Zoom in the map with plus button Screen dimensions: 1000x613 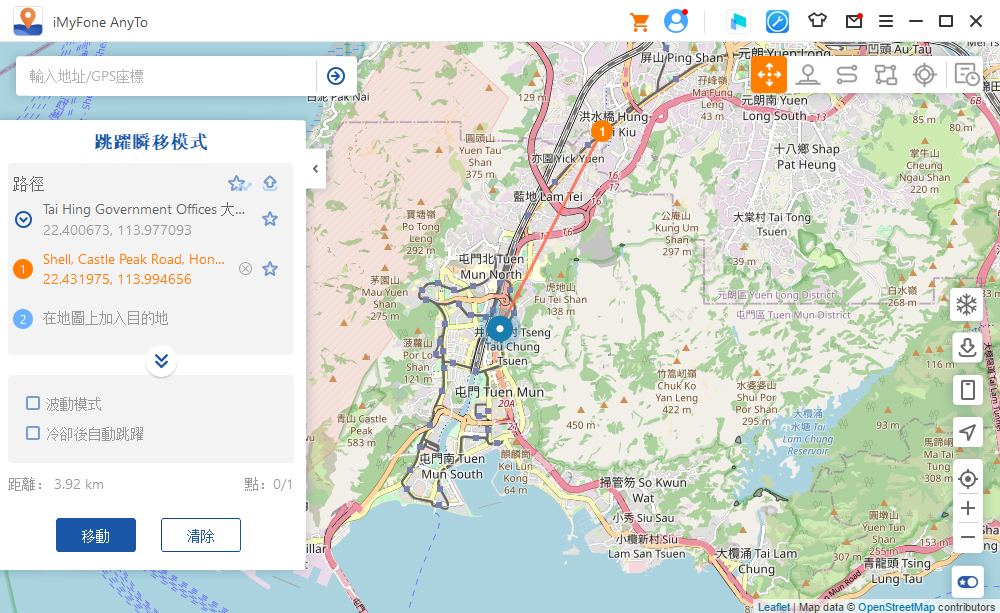(x=967, y=509)
